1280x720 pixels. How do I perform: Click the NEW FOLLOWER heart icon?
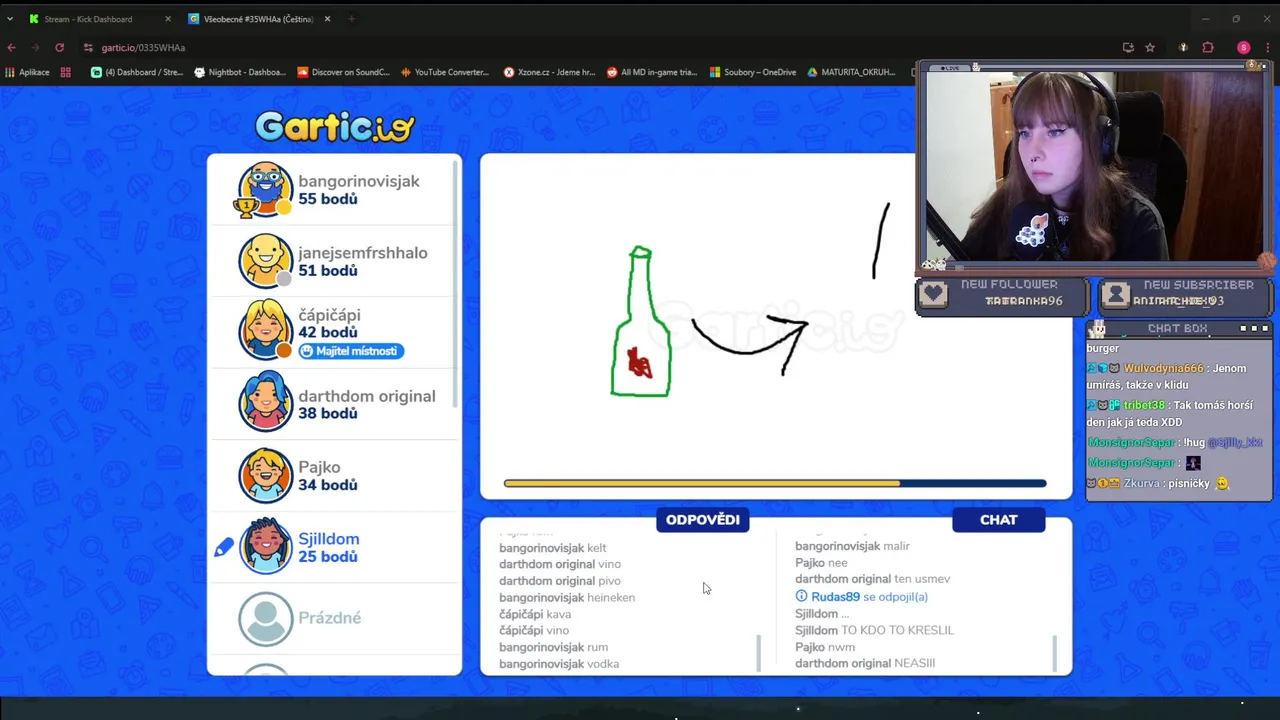coord(933,294)
